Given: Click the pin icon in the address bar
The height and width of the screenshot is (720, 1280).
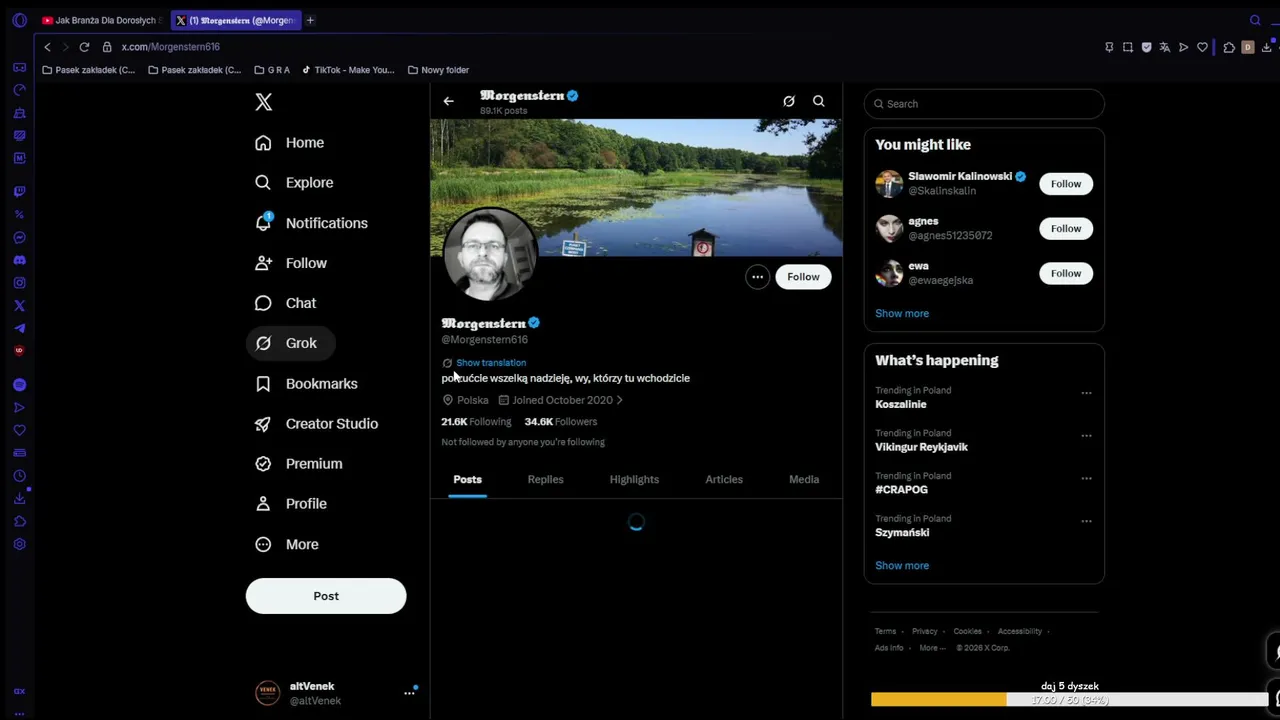Looking at the screenshot, I should click(x=1109, y=47).
